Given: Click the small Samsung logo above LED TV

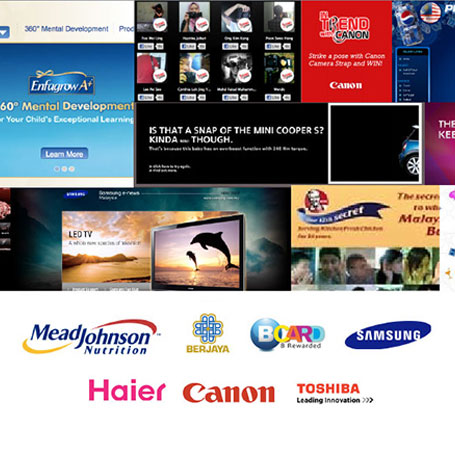Looking at the screenshot, I should click(76, 194).
